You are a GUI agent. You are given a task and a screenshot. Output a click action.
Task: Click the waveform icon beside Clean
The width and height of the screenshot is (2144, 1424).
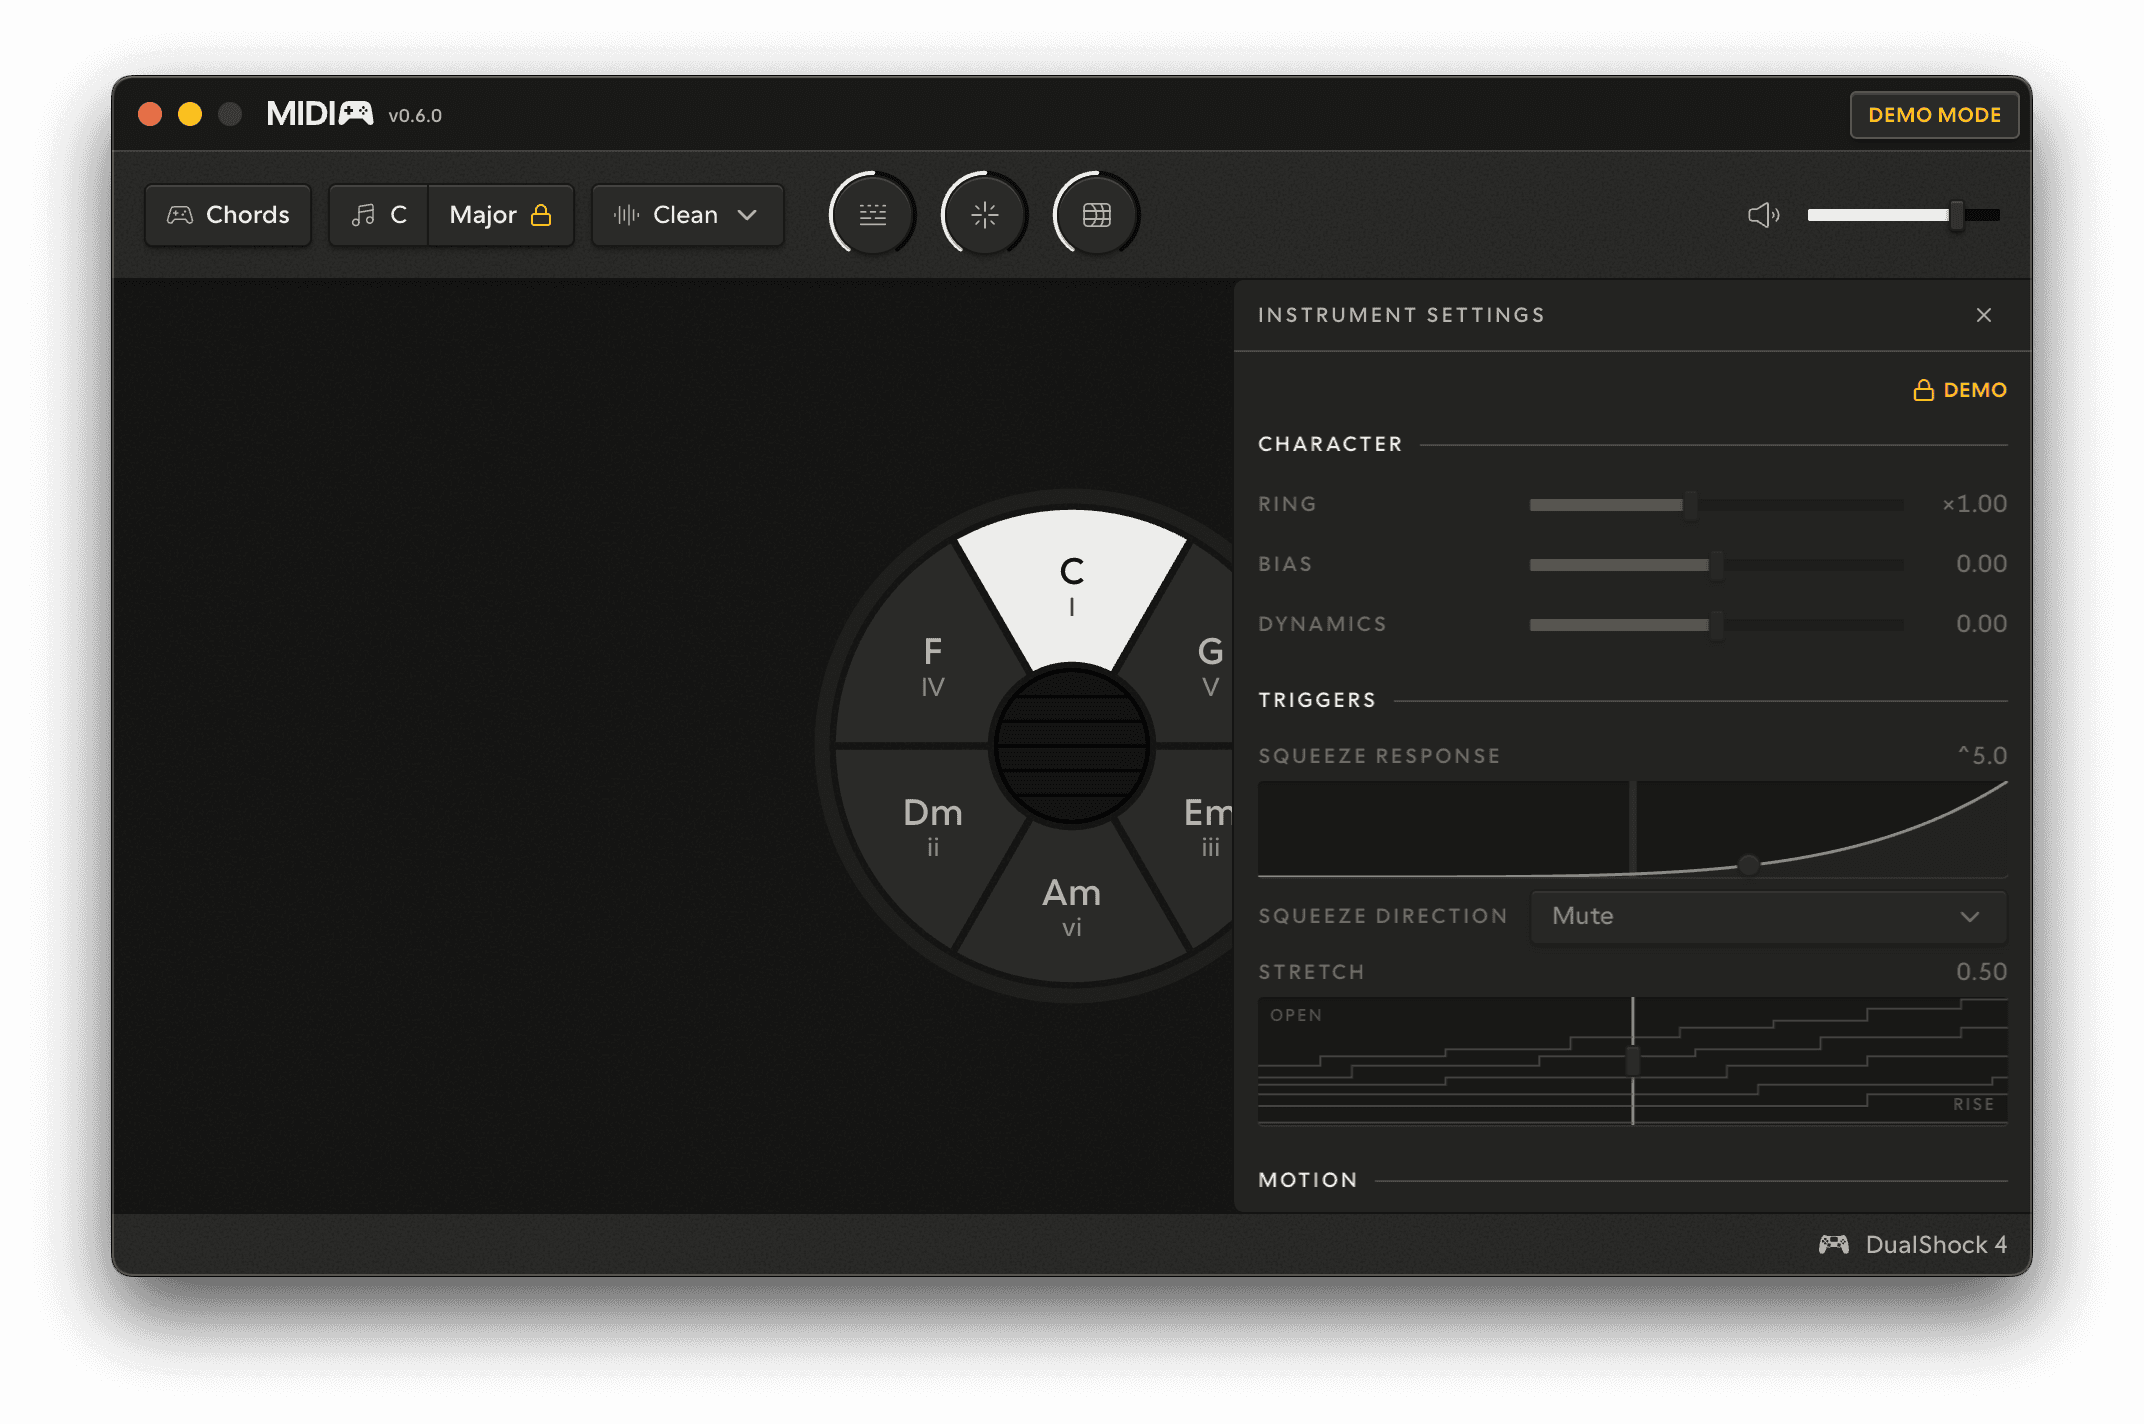pyautogui.click(x=626, y=215)
